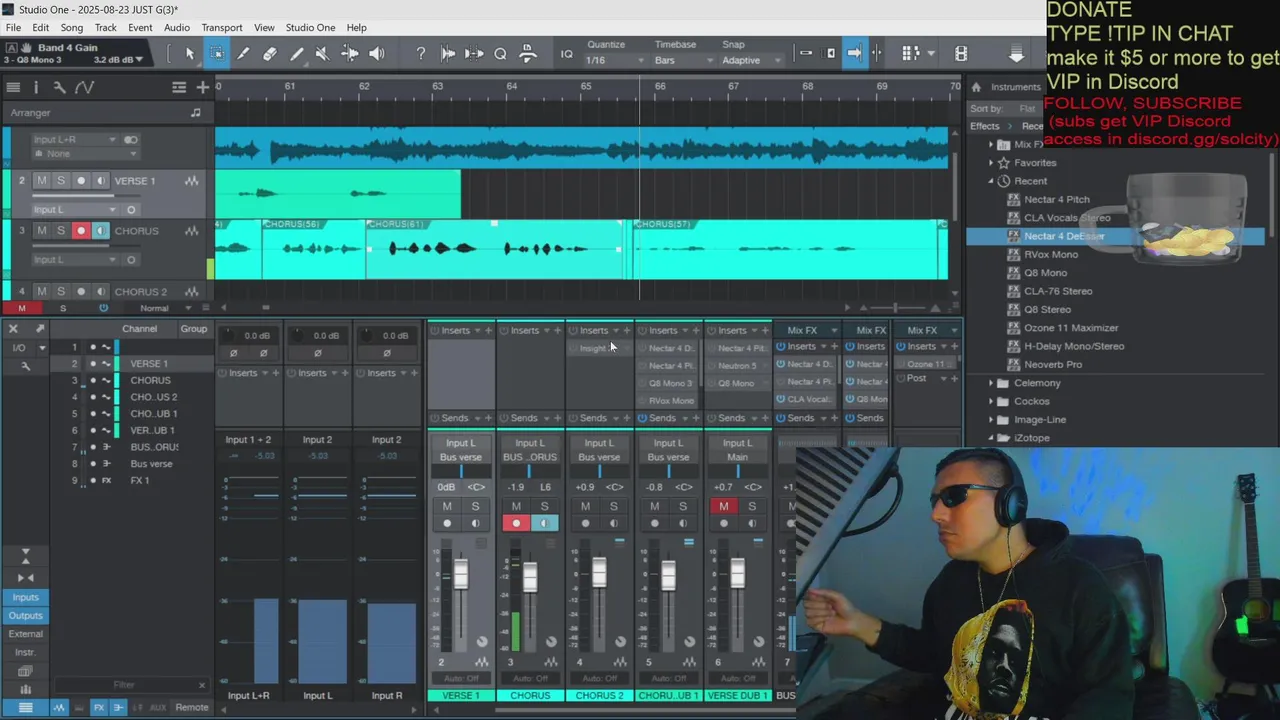Select the Paint pencil tool
The image size is (1280, 720).
297,54
